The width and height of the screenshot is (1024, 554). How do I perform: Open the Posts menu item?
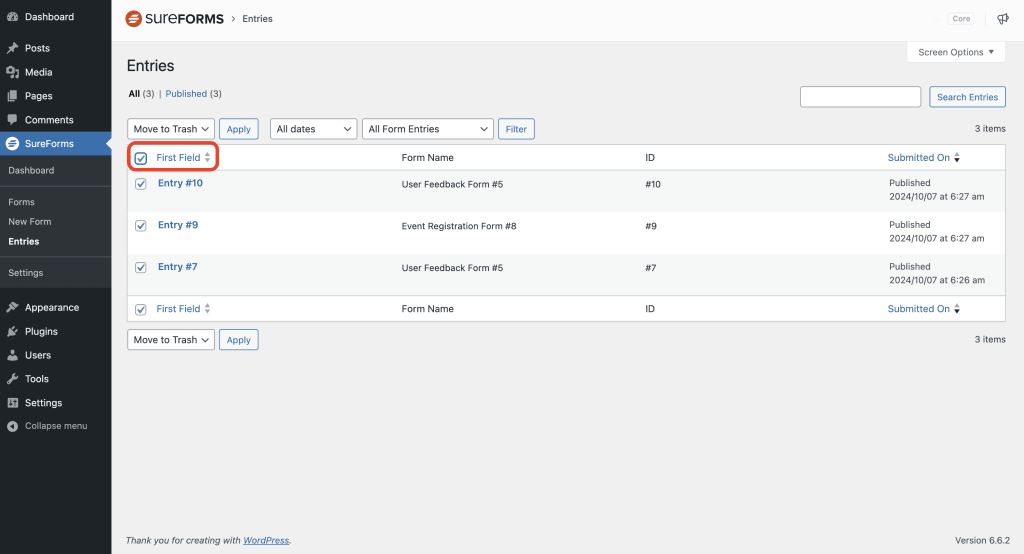pos(37,48)
